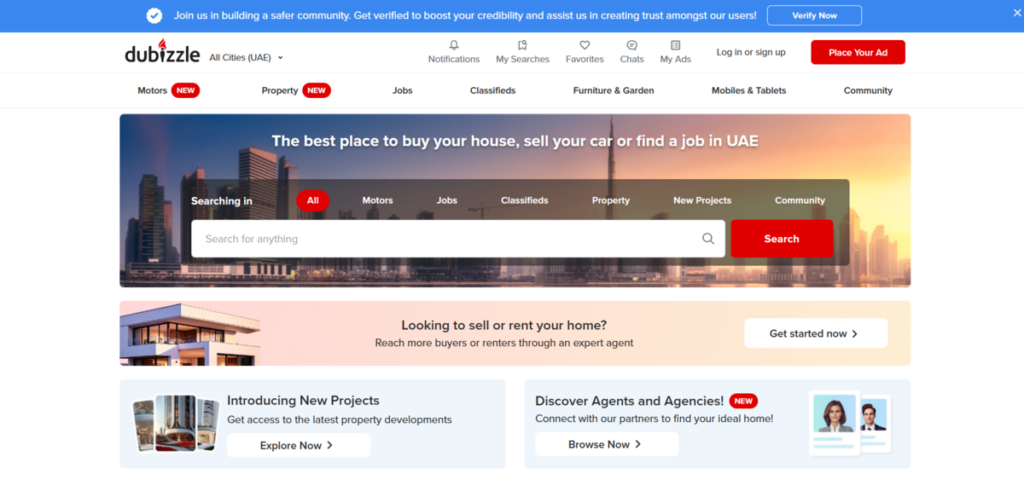Click 'Looking to sell or rent your home?' text
The width and height of the screenshot is (1024, 480).
click(x=504, y=325)
